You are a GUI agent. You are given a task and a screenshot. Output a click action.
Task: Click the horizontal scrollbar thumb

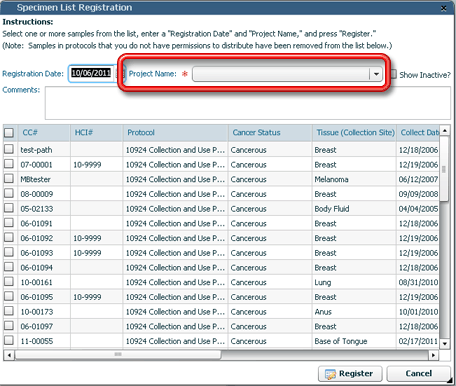click(118, 355)
